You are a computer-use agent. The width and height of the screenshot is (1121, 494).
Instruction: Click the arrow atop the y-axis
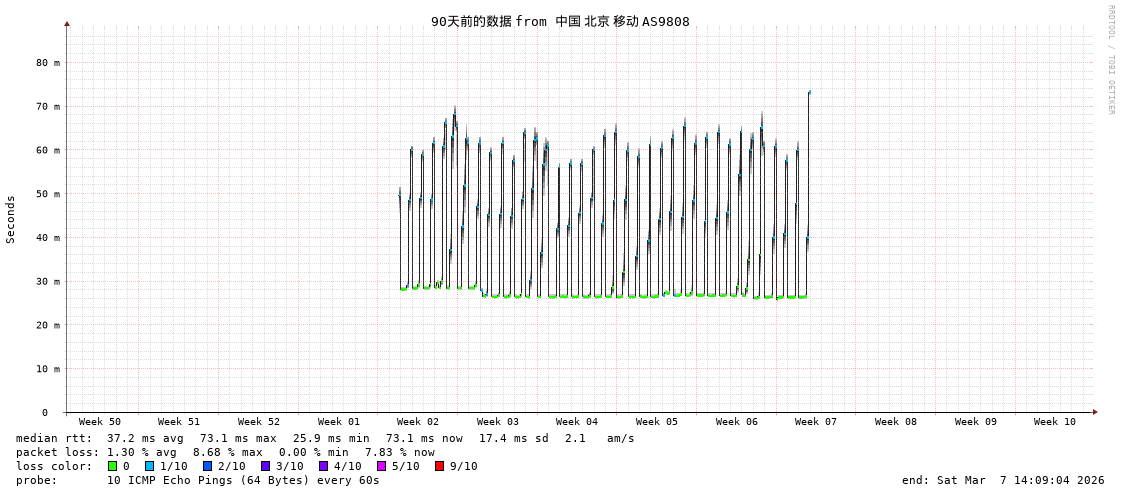point(67,23)
